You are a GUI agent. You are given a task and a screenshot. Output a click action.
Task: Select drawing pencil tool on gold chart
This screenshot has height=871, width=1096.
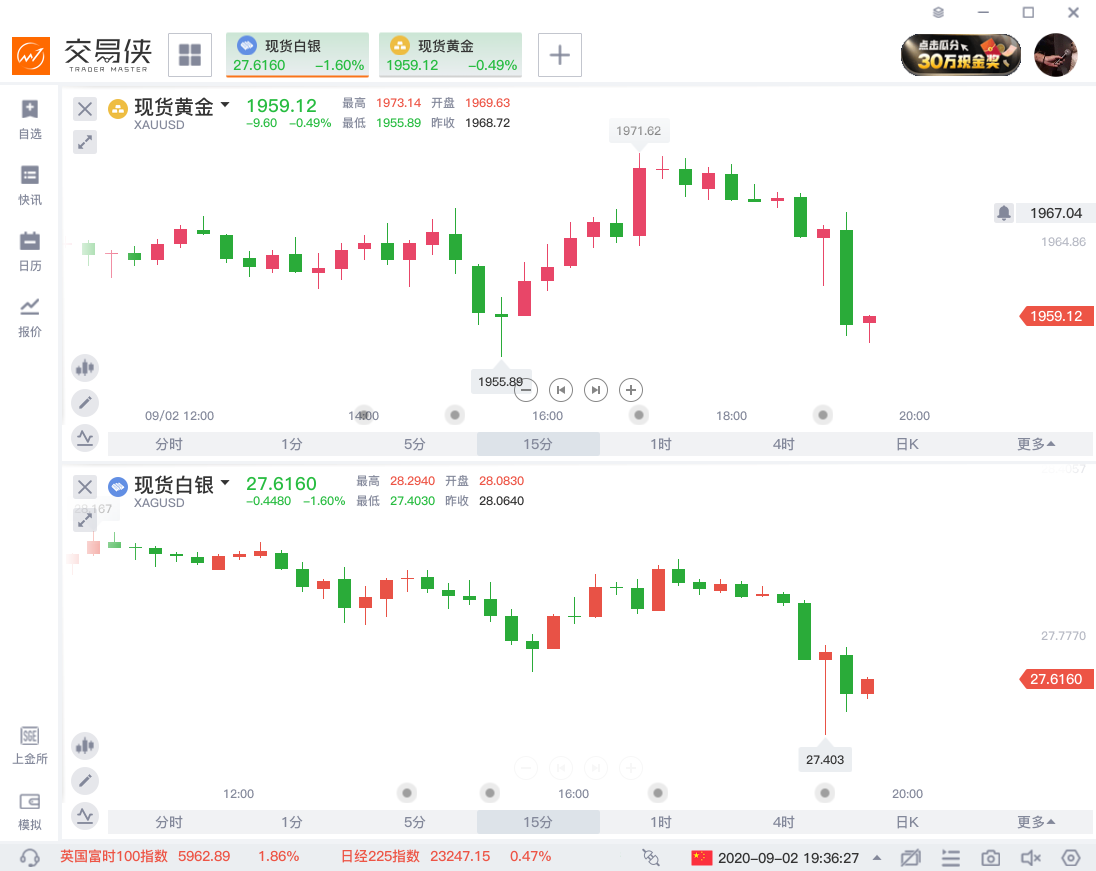point(85,402)
